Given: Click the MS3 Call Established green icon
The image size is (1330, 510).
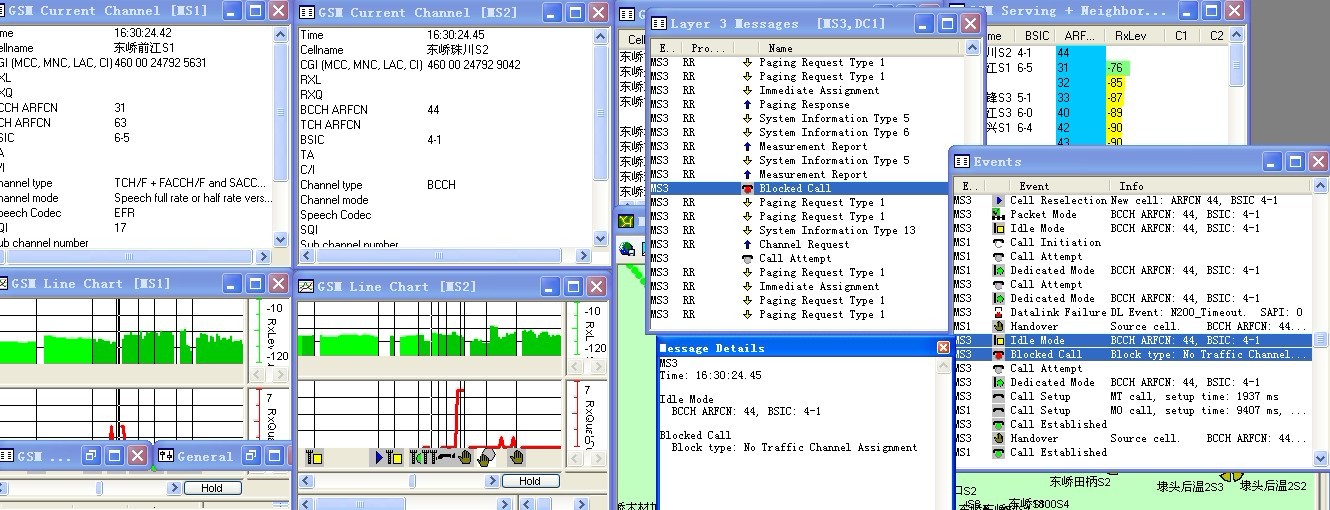Looking at the screenshot, I should [x=998, y=424].
